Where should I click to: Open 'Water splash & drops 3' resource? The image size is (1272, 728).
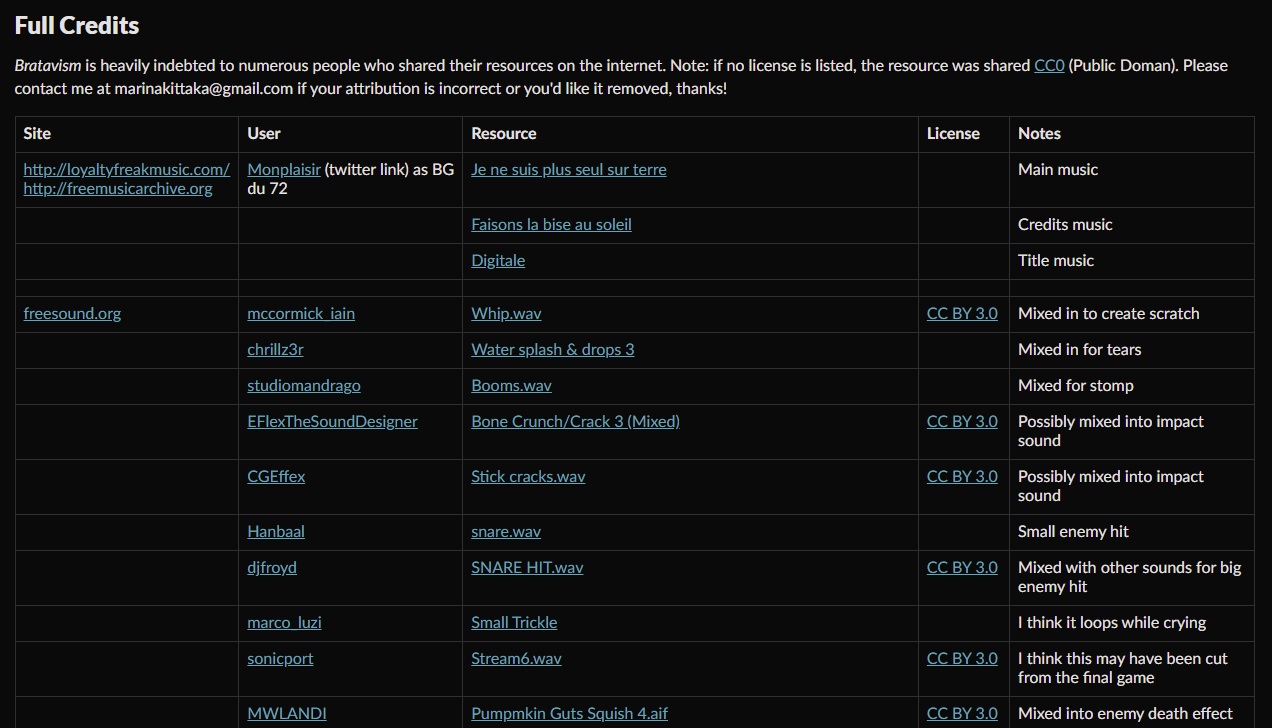tap(552, 350)
